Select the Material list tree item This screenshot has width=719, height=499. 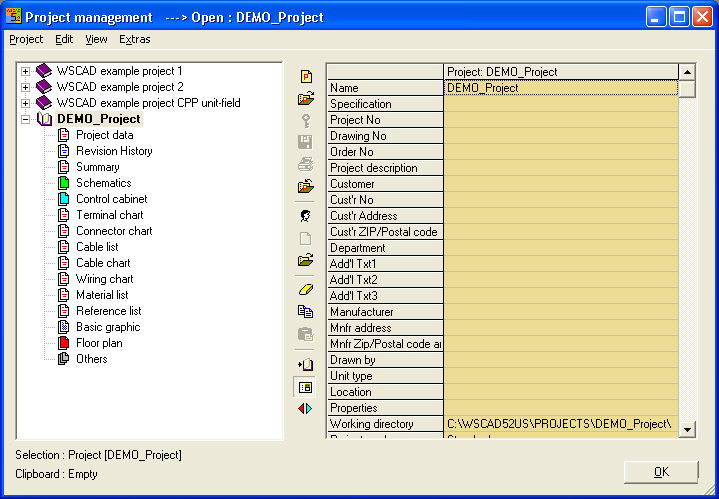(x=102, y=295)
